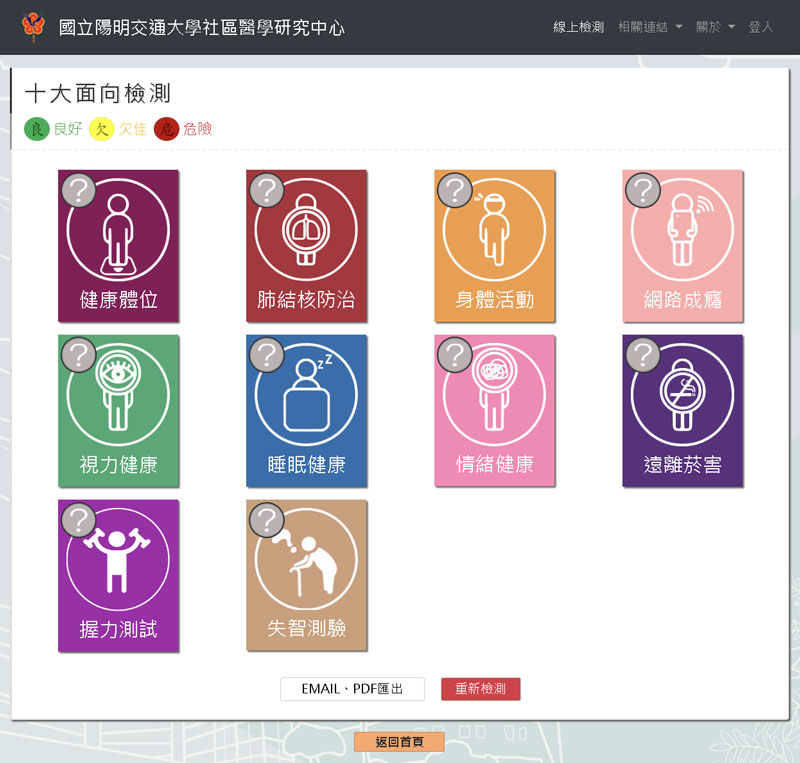Viewport: 800px width, 763px height.
Task: Click the yellow 欠 status badge
Action: (x=102, y=129)
